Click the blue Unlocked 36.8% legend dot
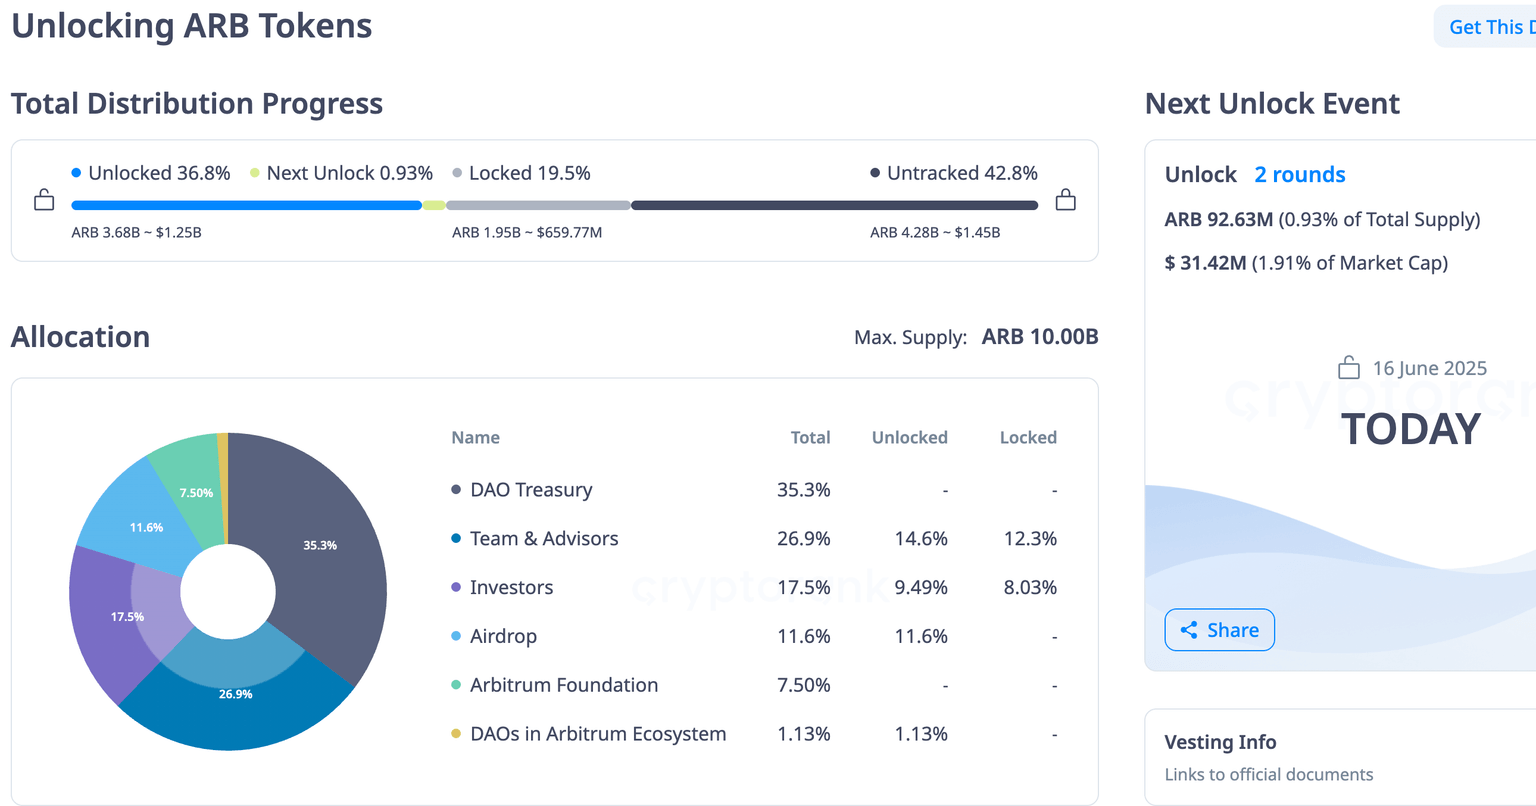This screenshot has width=1536, height=806. (76, 173)
